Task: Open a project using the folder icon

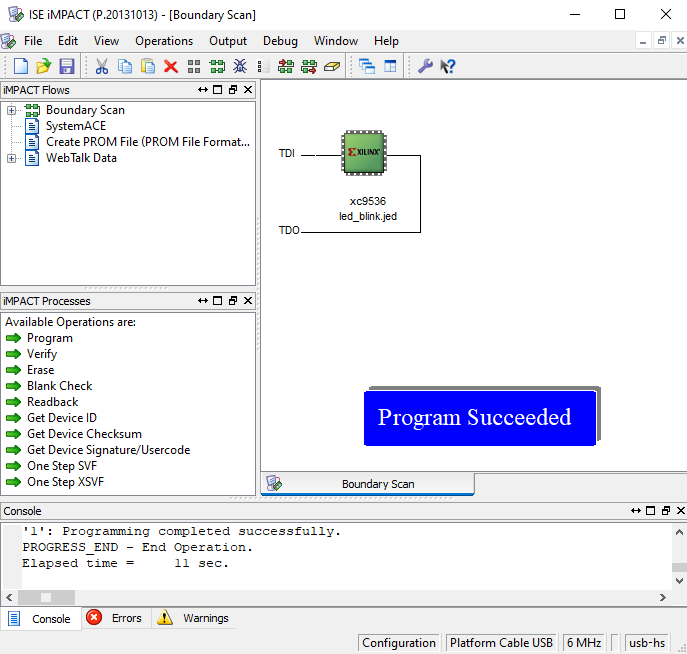Action: coord(43,67)
